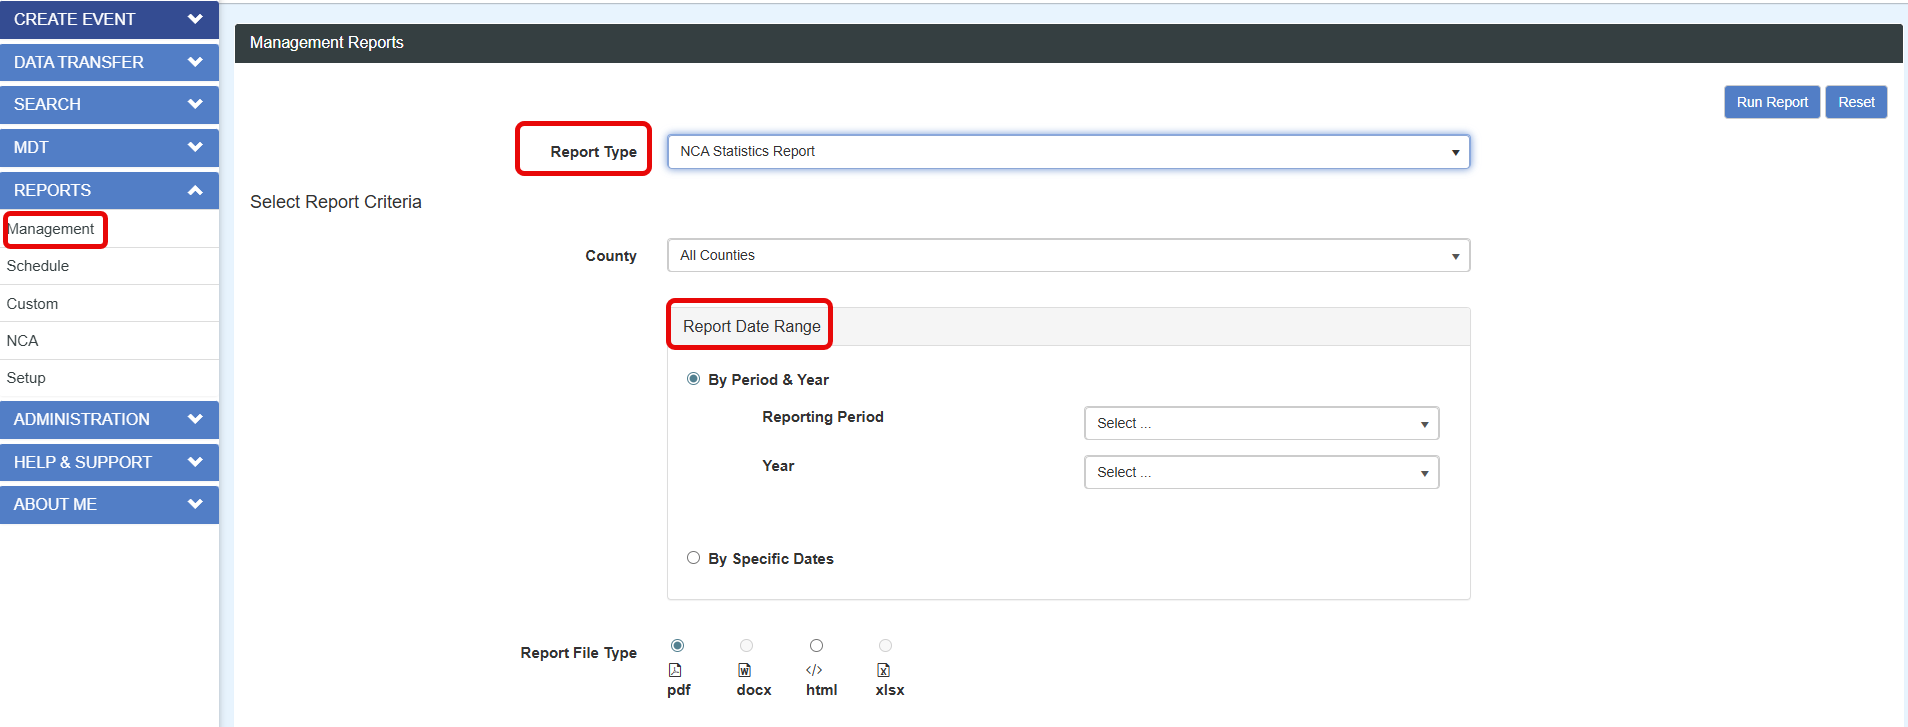Open the HELP & SUPPORT menu section
This screenshot has height=727, width=1908.
click(109, 462)
